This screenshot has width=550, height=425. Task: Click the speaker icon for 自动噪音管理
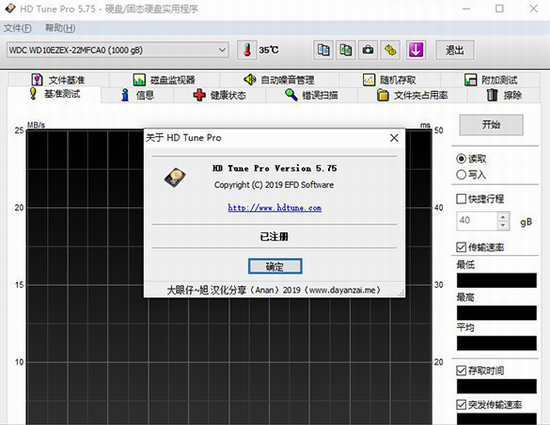click(x=250, y=79)
